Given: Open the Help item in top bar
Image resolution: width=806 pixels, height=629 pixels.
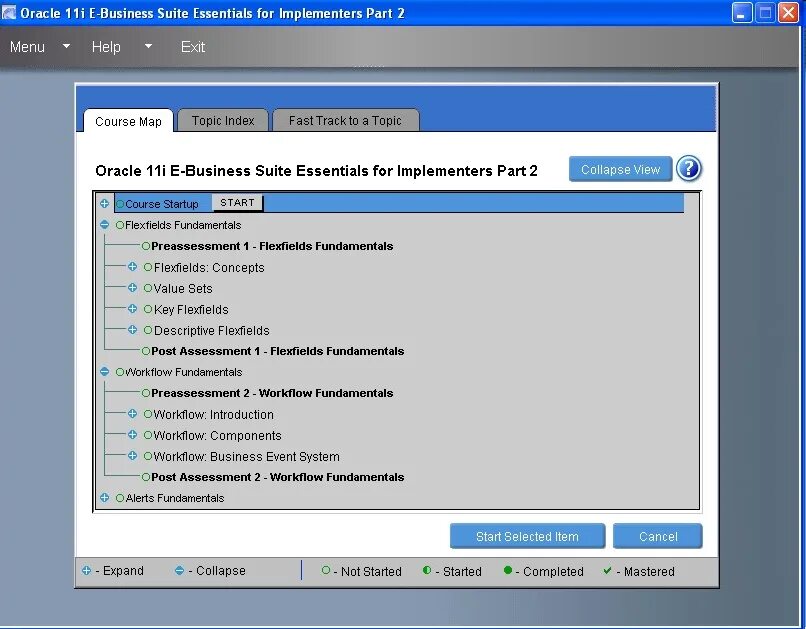Looking at the screenshot, I should (x=106, y=47).
